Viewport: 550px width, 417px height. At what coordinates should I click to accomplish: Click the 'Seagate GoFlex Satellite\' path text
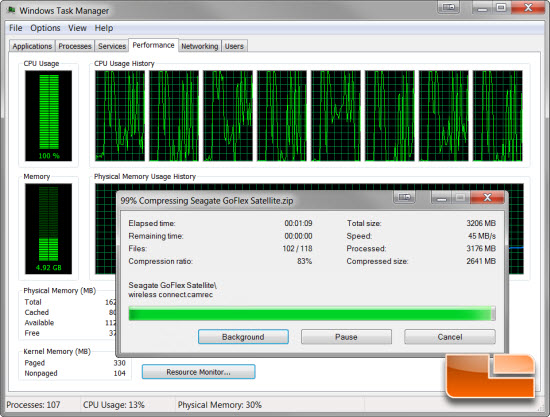(x=173, y=285)
